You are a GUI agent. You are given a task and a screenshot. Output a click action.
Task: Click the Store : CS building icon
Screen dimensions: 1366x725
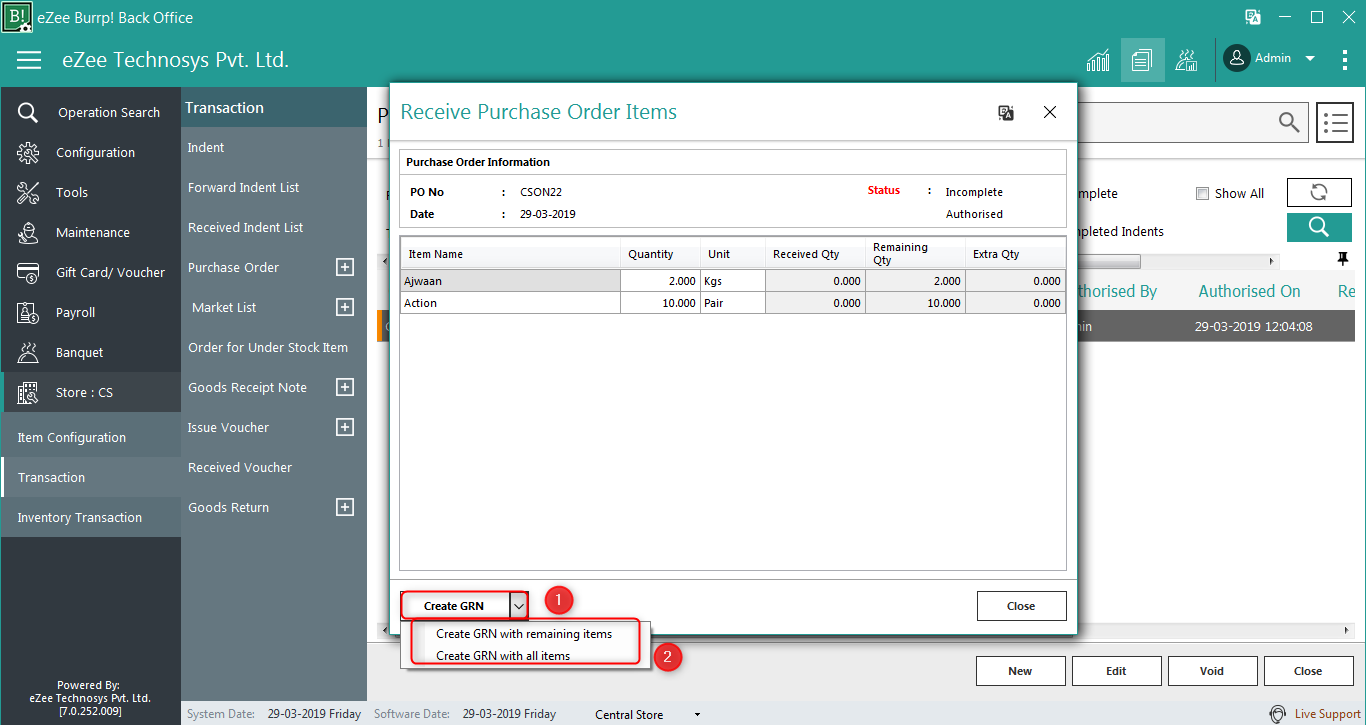(x=28, y=393)
